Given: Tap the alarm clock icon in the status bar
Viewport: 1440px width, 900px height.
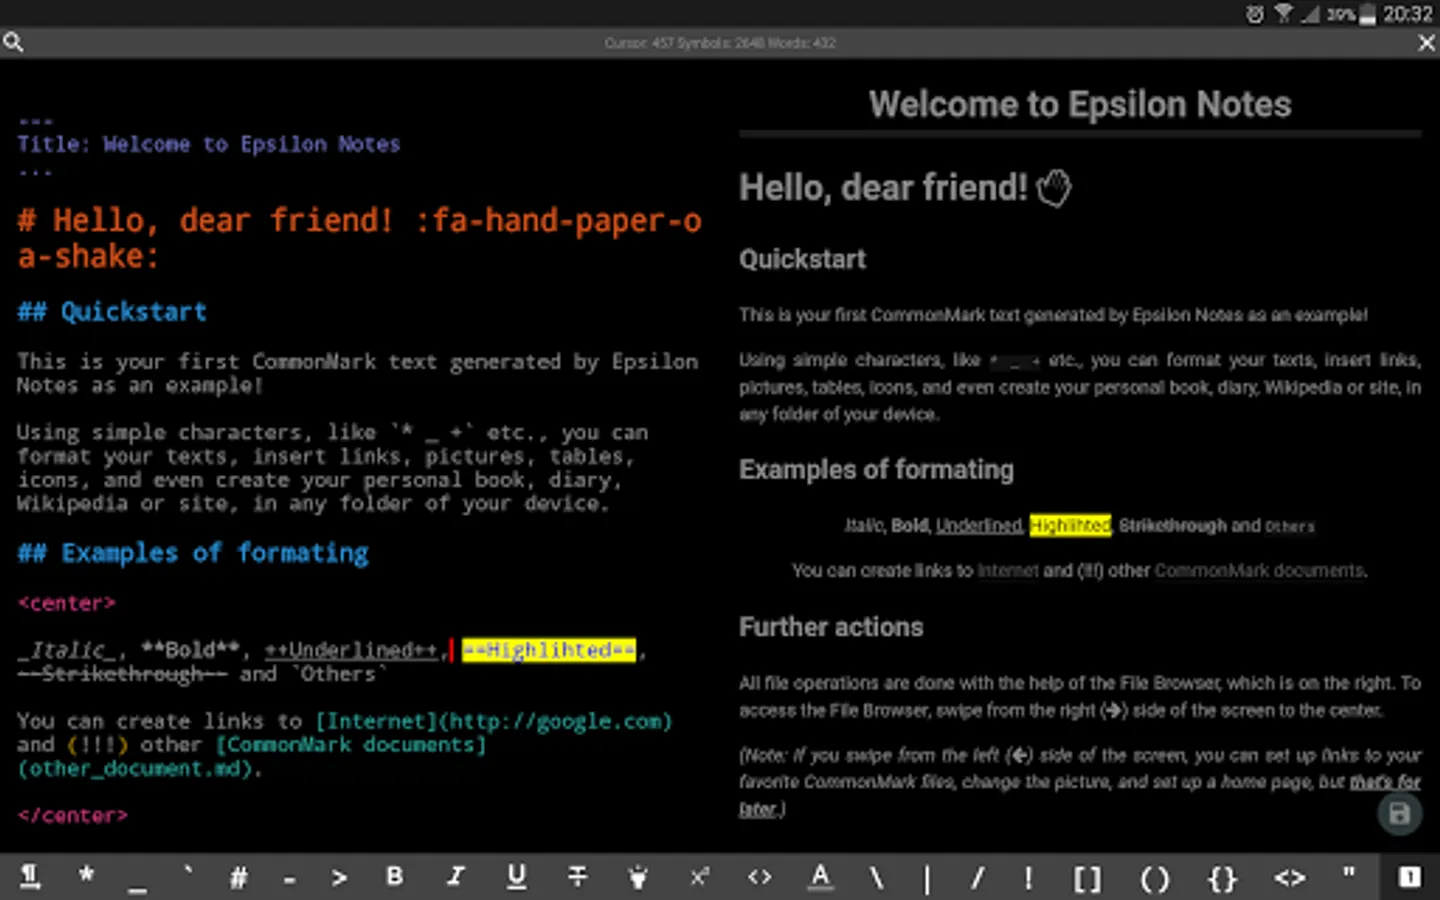Looking at the screenshot, I should pyautogui.click(x=1254, y=14).
